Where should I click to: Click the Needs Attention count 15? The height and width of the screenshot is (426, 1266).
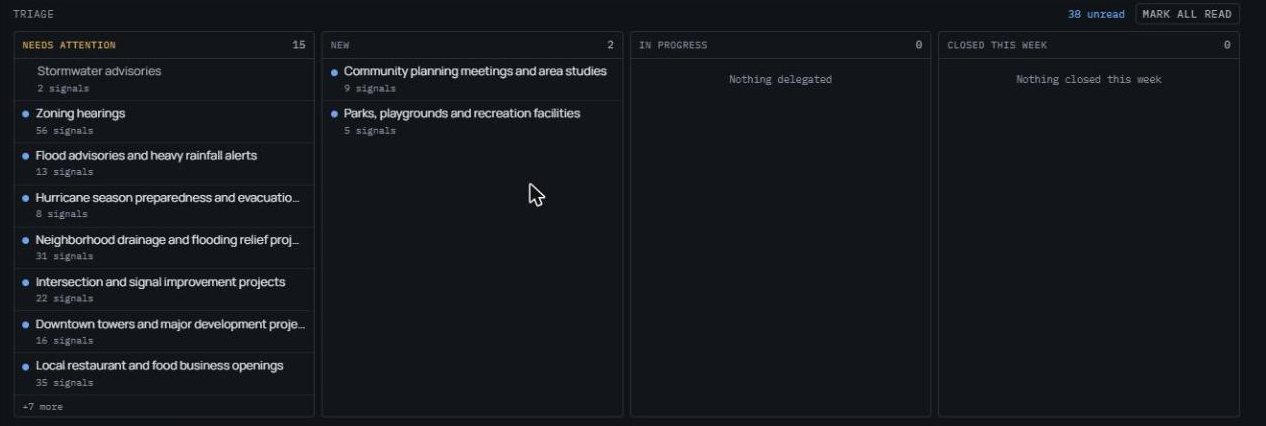coord(299,45)
